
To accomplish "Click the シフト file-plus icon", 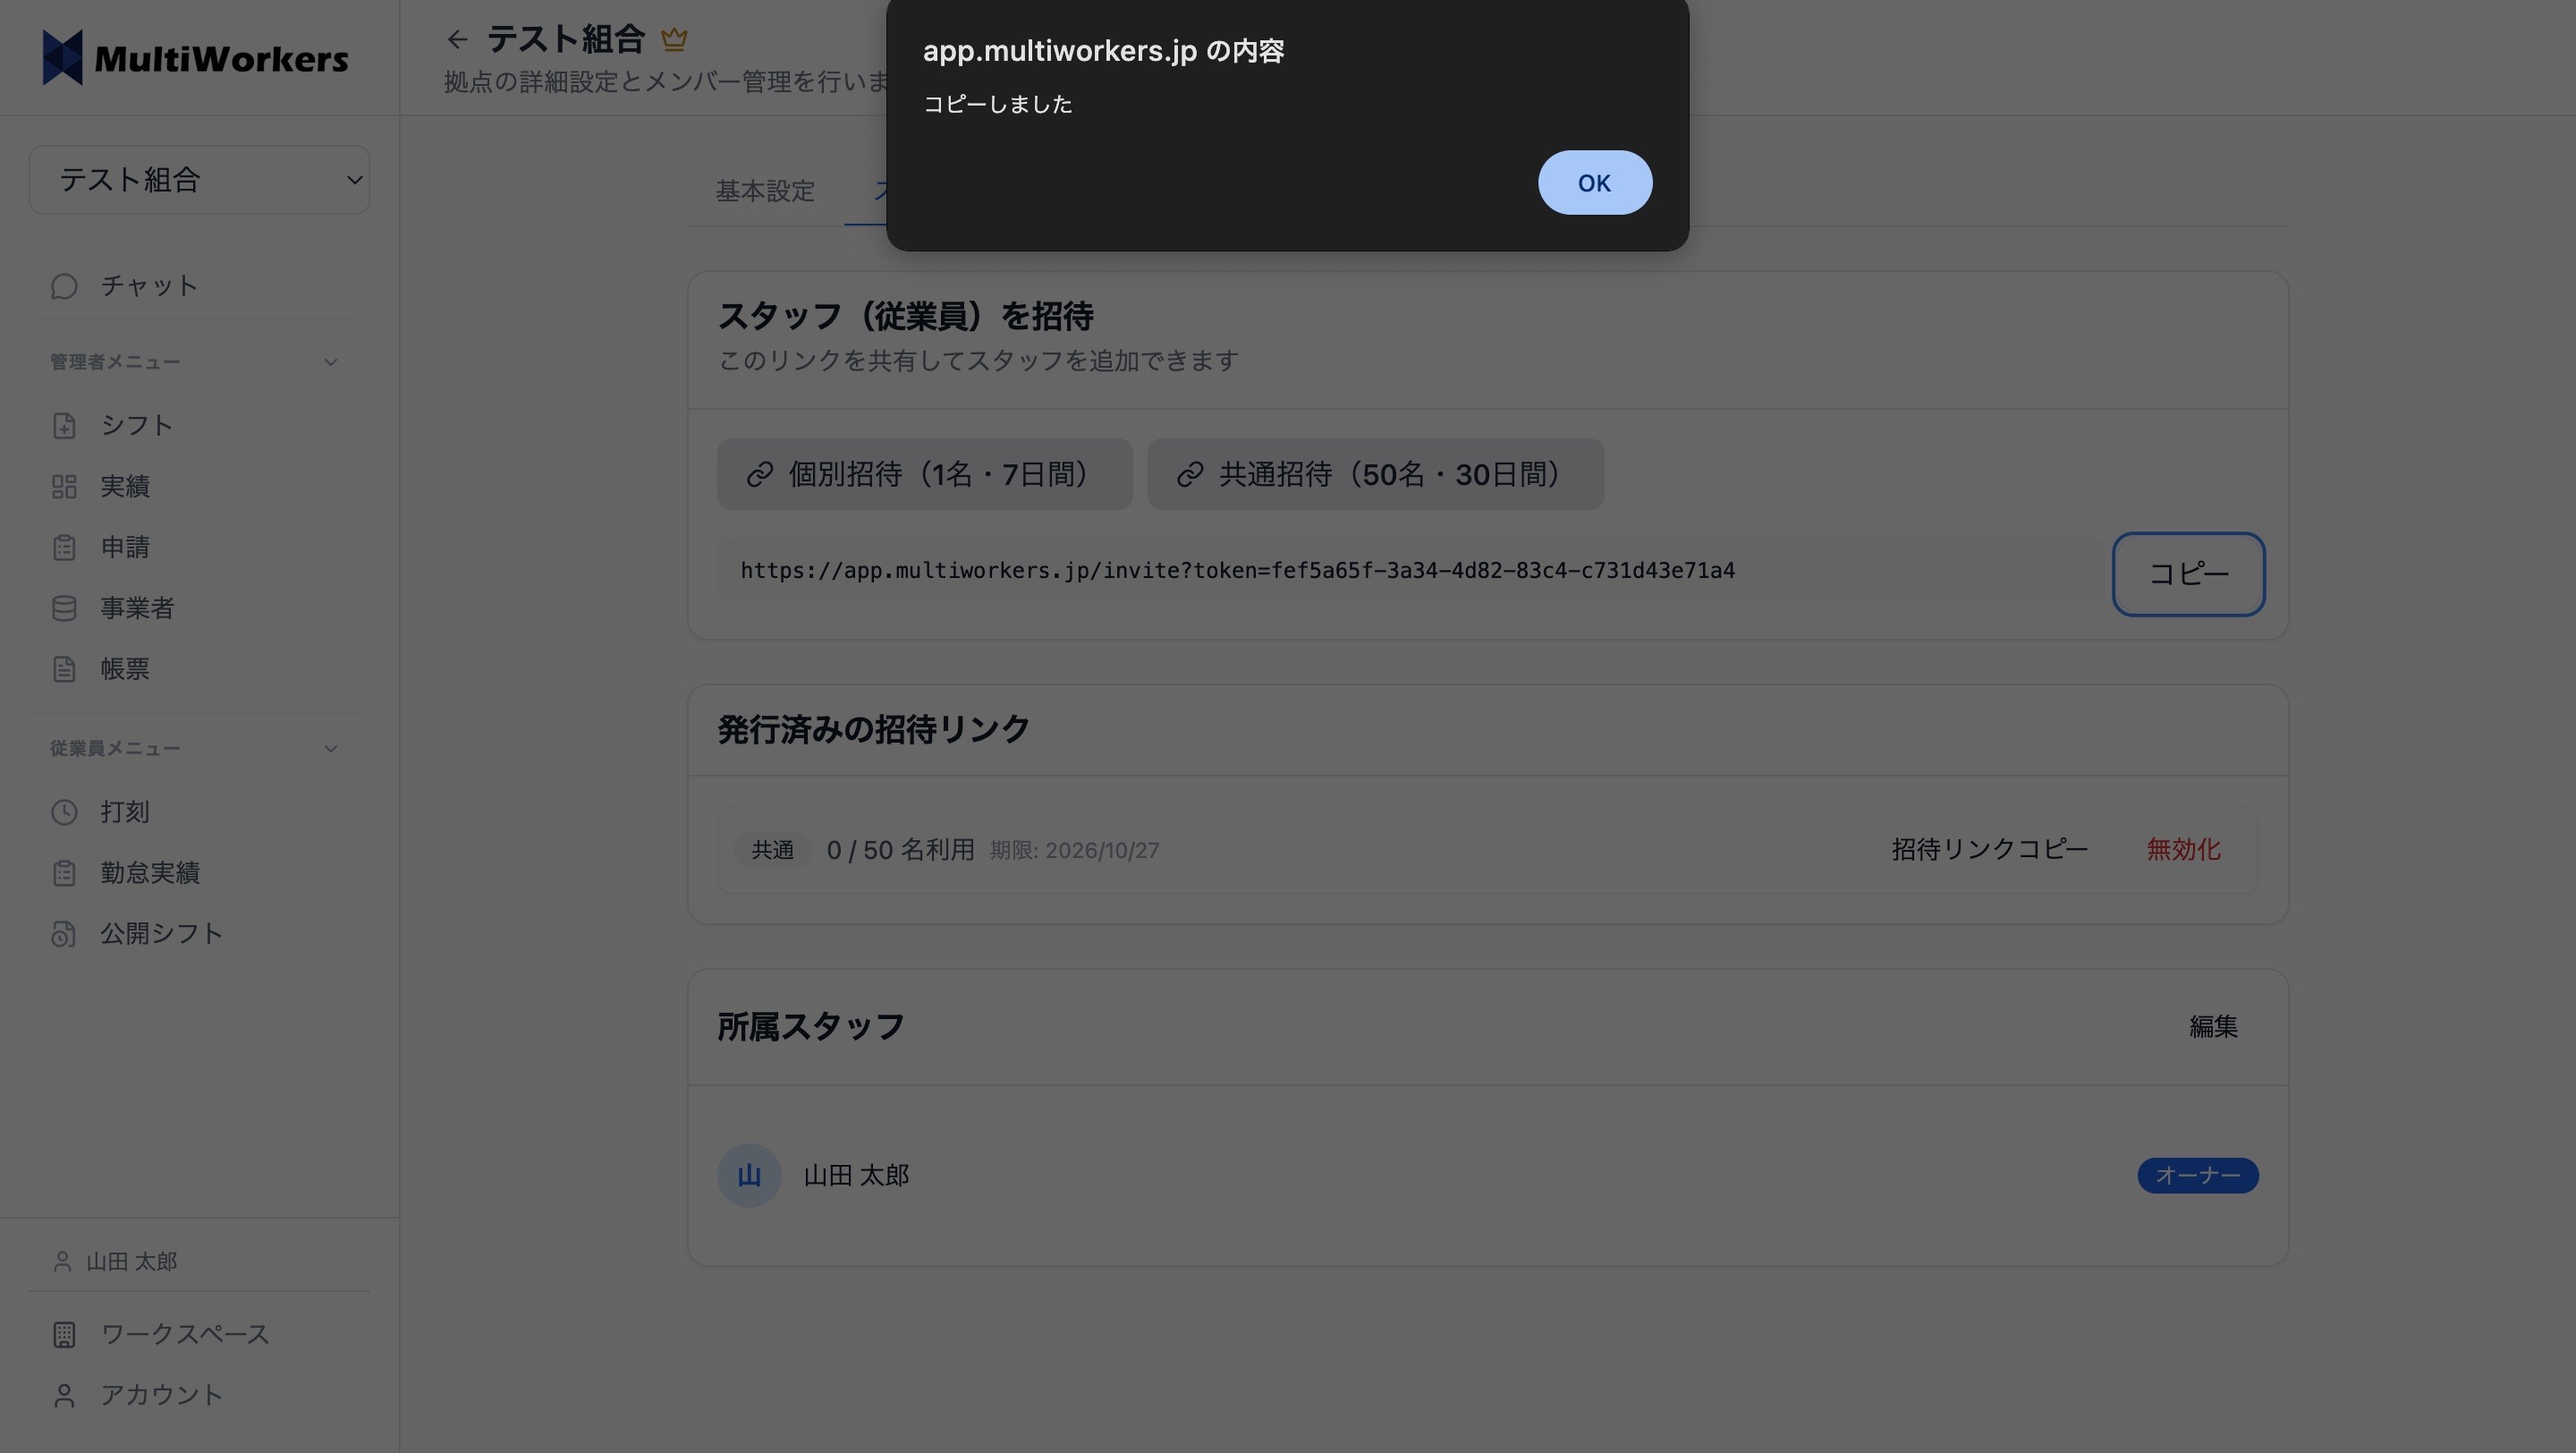I will pyautogui.click(x=64, y=426).
